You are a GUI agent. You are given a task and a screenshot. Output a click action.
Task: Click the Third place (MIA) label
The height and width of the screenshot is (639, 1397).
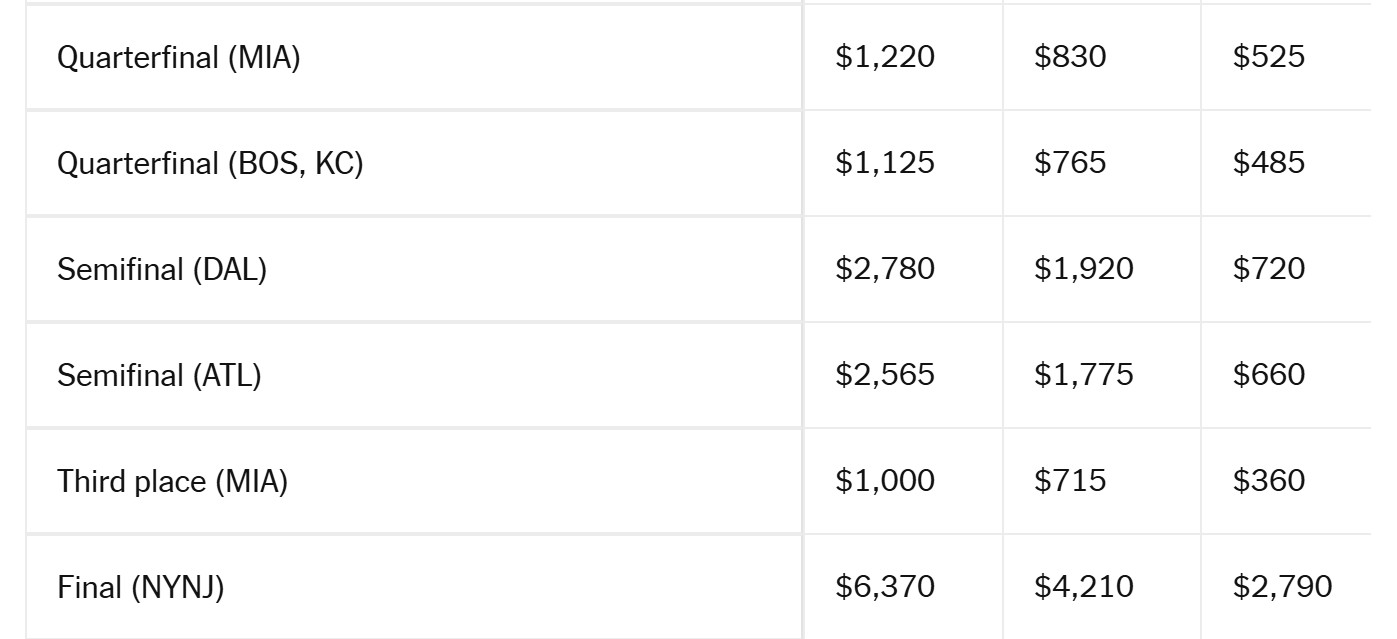[173, 481]
